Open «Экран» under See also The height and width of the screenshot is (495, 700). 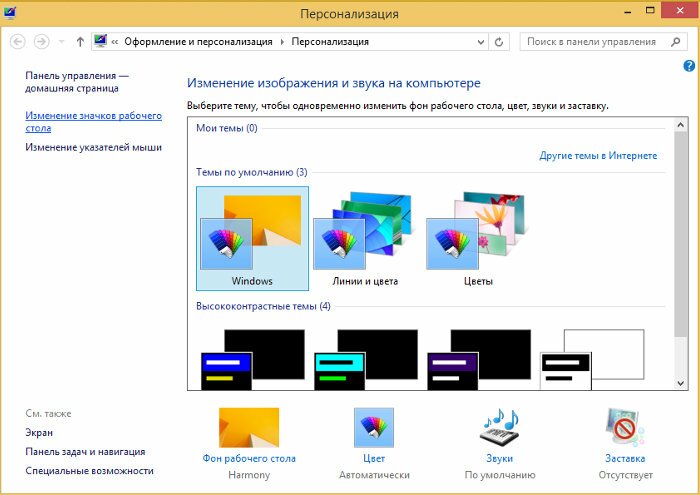[39, 433]
